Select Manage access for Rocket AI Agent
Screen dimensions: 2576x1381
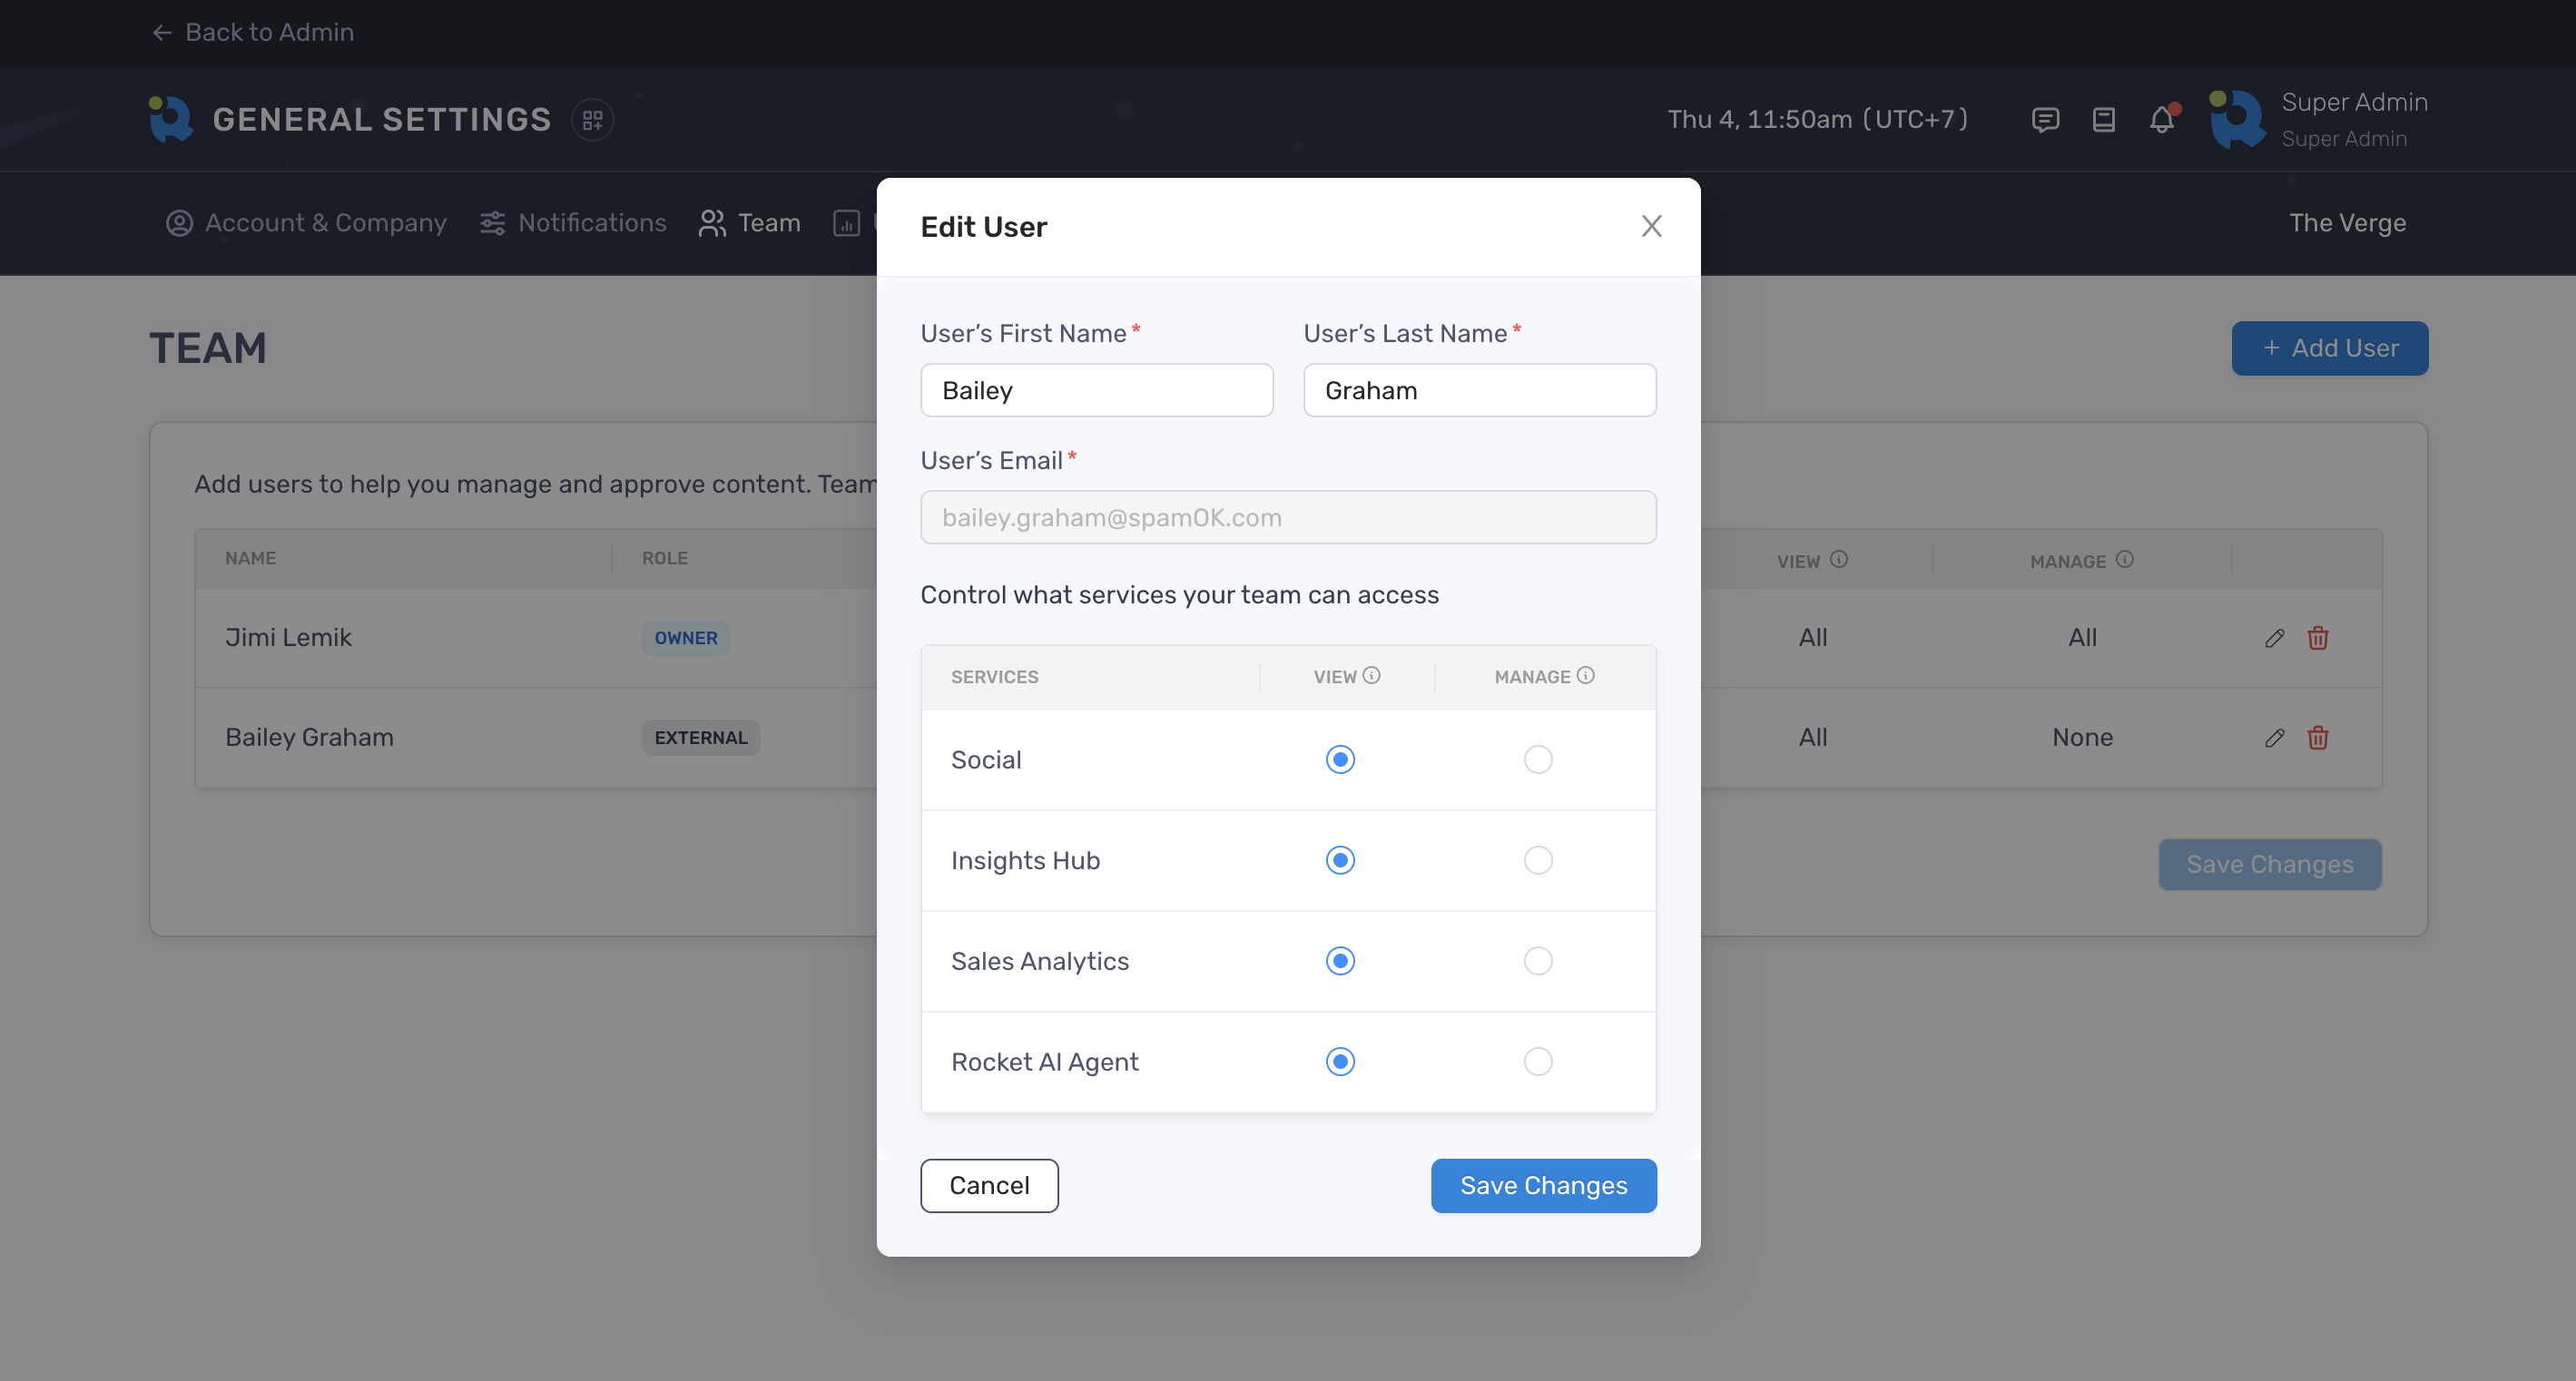[x=1538, y=1061]
